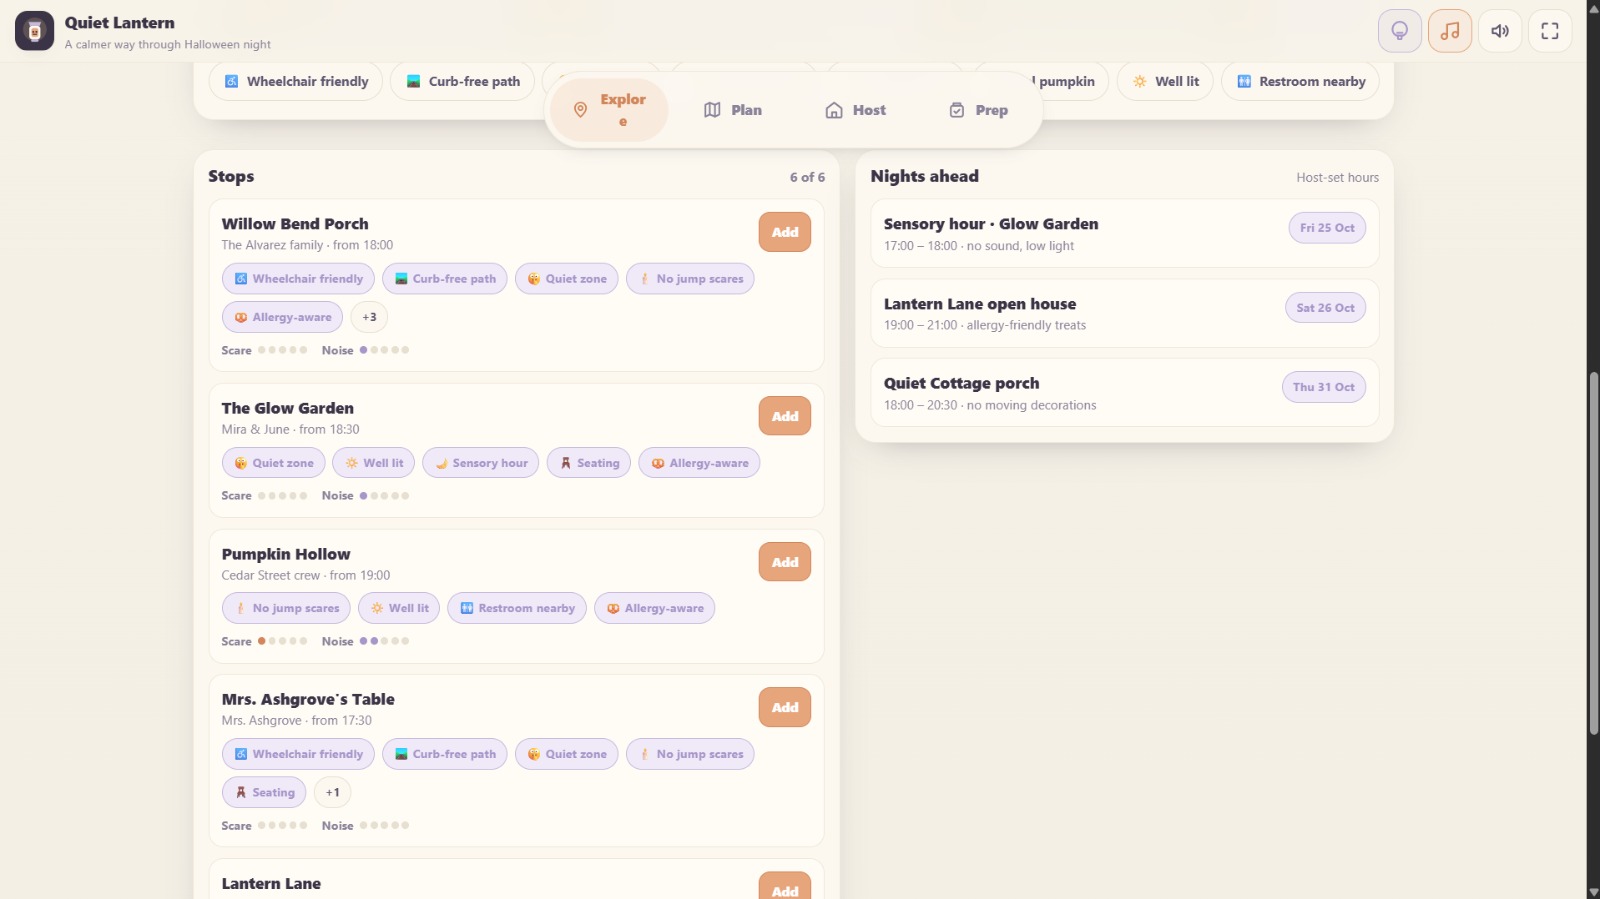This screenshot has width=1600, height=899.
Task: Click the map icon on Plan tab
Action: [712, 110]
